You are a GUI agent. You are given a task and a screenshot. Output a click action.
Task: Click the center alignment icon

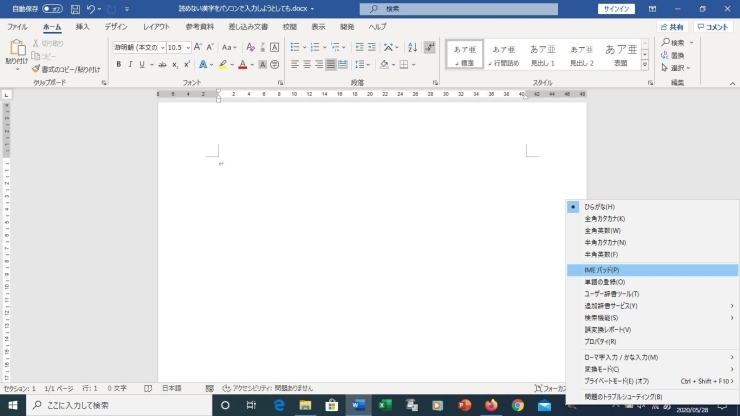click(x=308, y=65)
